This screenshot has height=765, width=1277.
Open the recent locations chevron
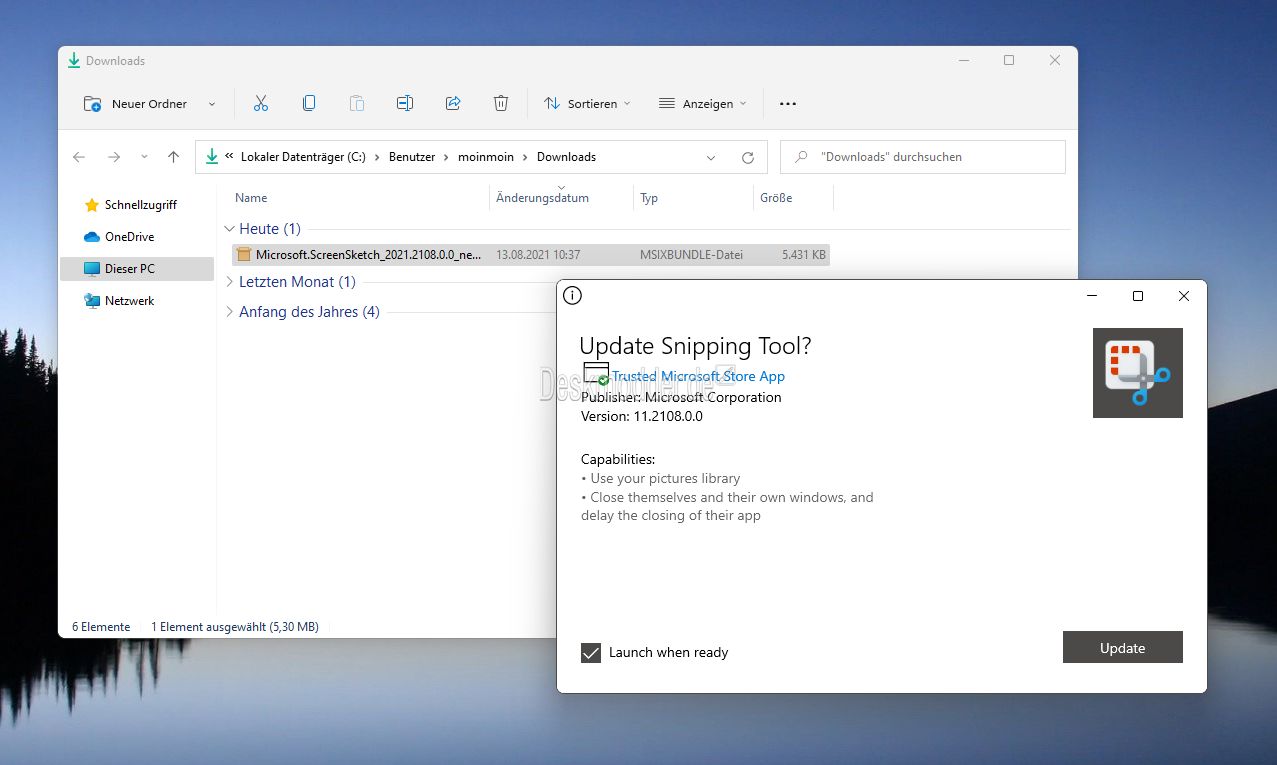point(144,157)
